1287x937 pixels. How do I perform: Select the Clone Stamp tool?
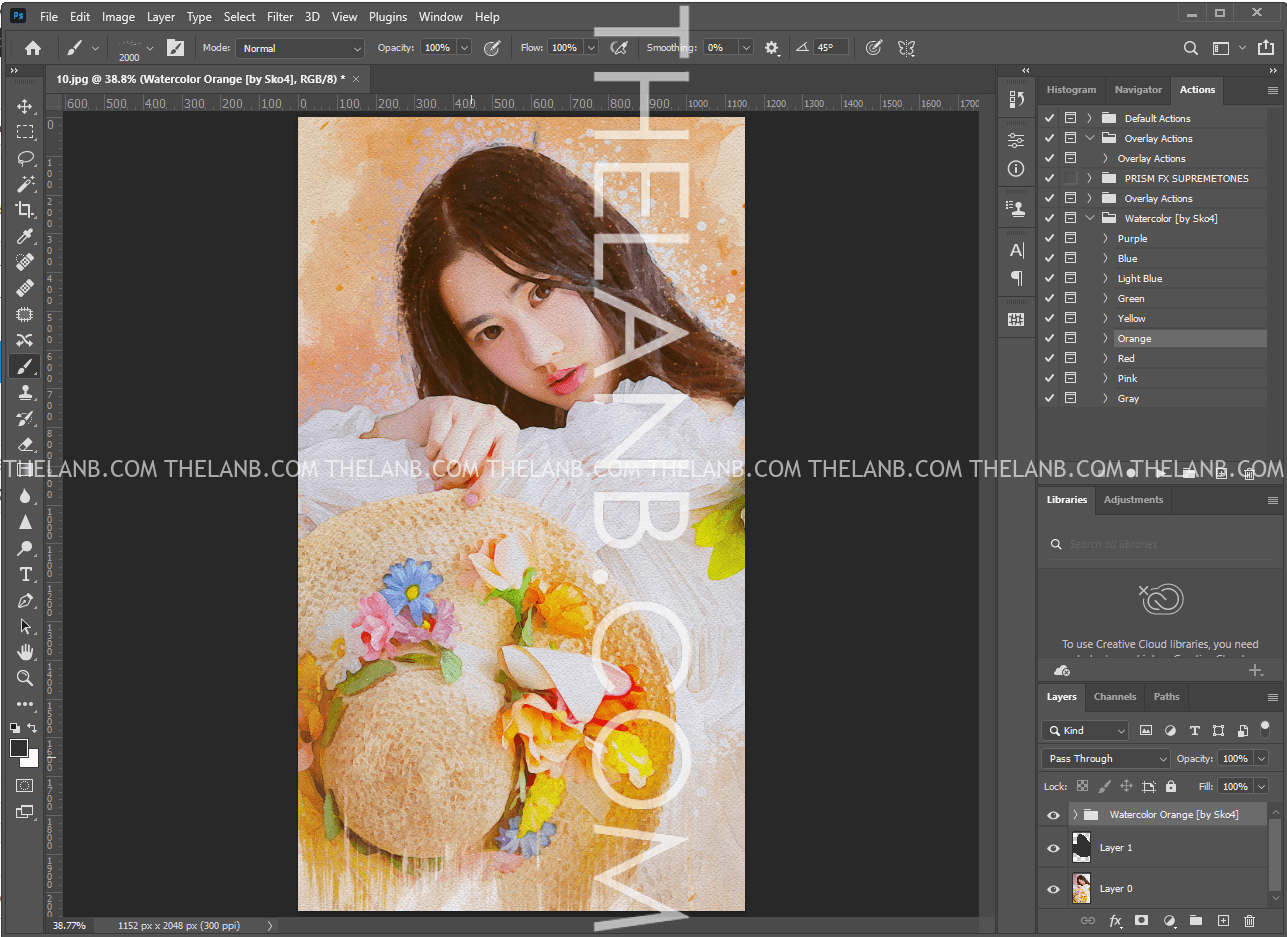coord(25,392)
